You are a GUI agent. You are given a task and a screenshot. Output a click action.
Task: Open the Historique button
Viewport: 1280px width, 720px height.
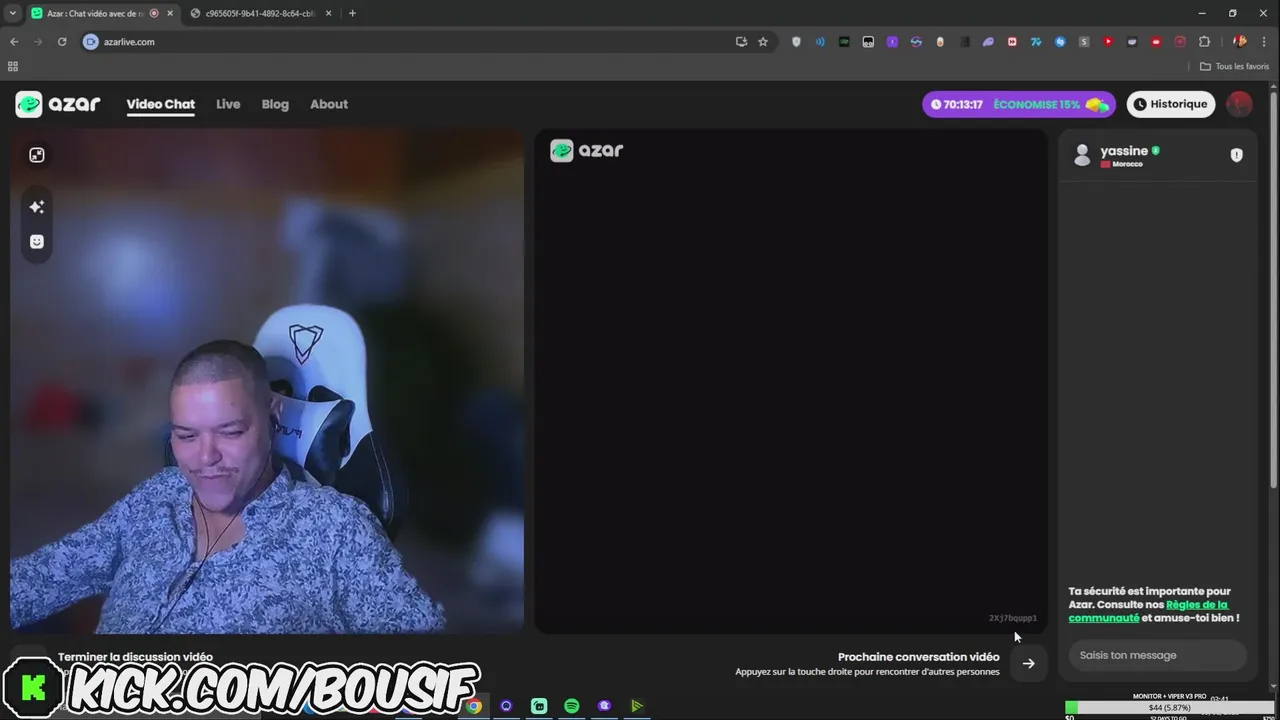tap(1171, 104)
